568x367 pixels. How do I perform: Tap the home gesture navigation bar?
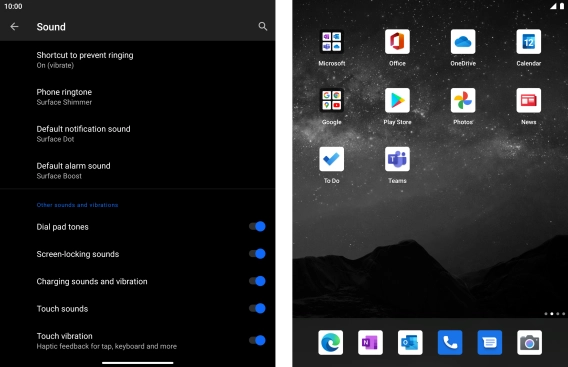pos(138,363)
